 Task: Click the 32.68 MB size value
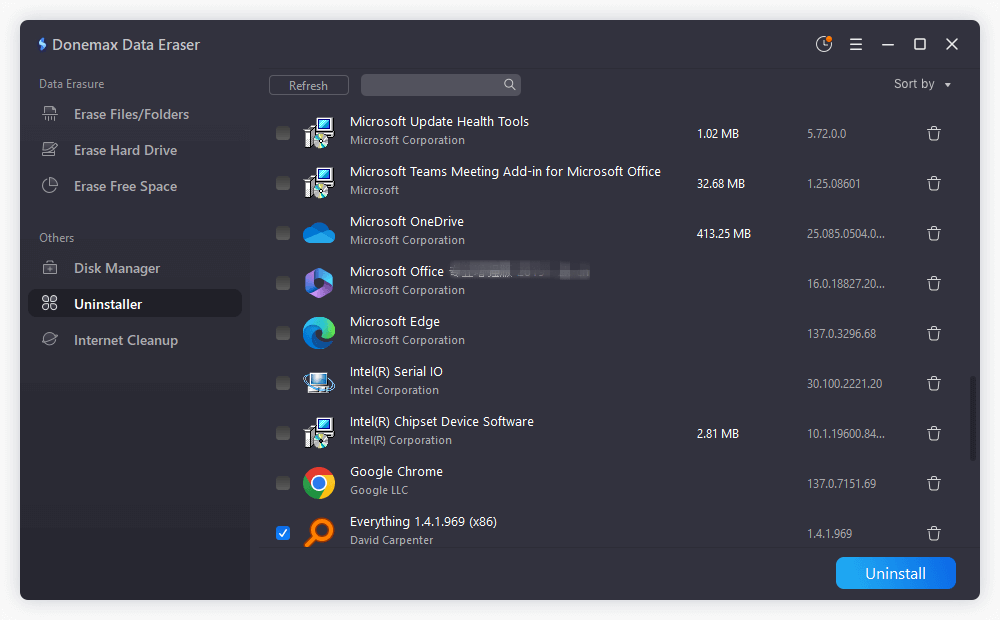(721, 184)
